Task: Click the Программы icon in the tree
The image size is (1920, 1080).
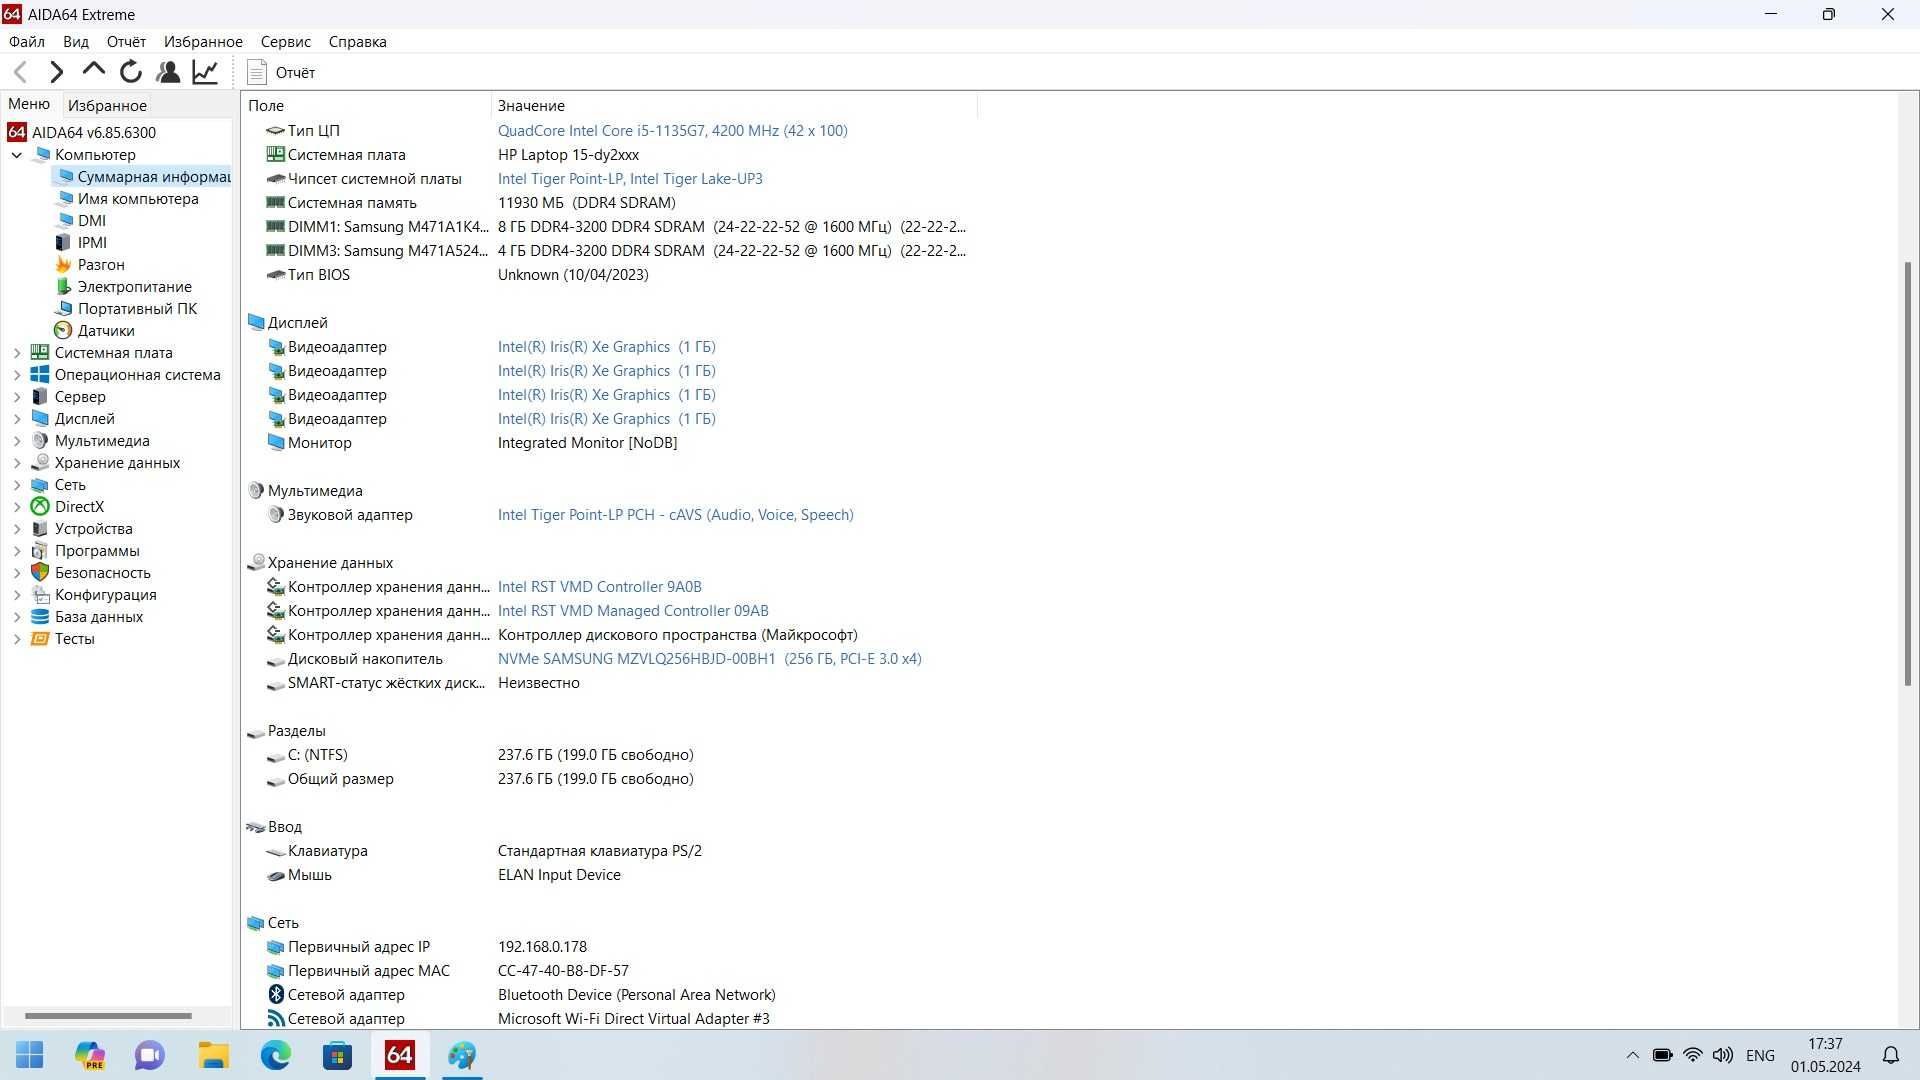Action: 40,551
